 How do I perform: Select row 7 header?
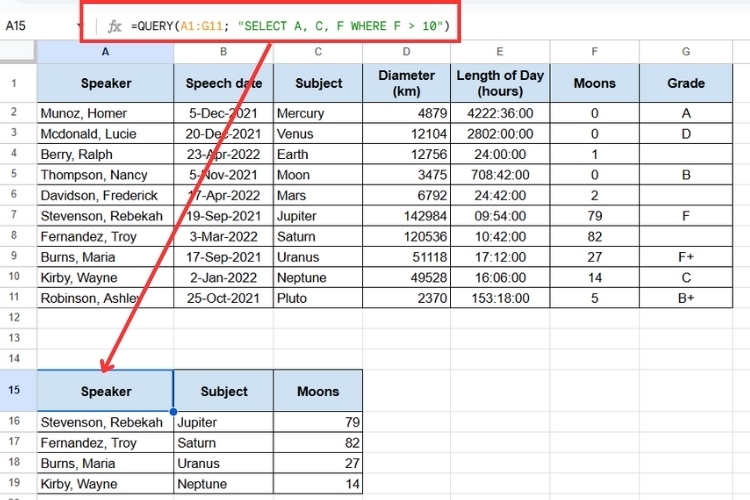tap(14, 216)
